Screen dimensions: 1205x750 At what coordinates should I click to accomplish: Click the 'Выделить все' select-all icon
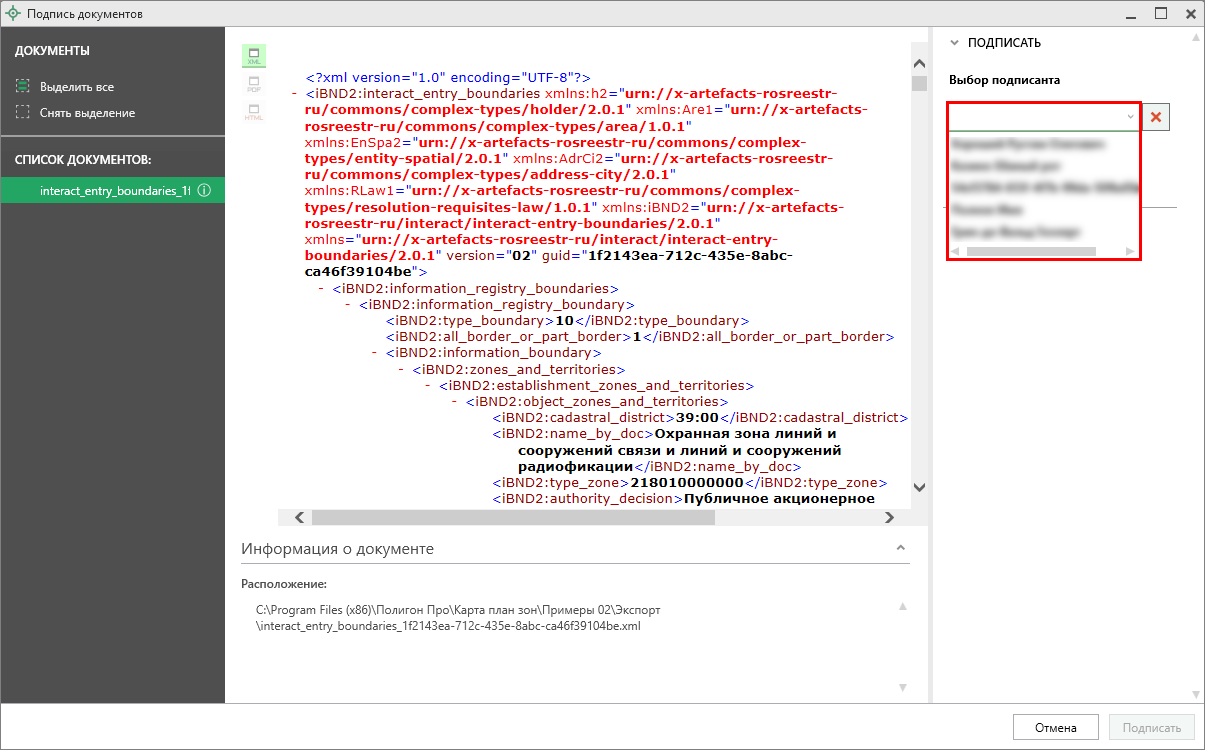click(23, 87)
